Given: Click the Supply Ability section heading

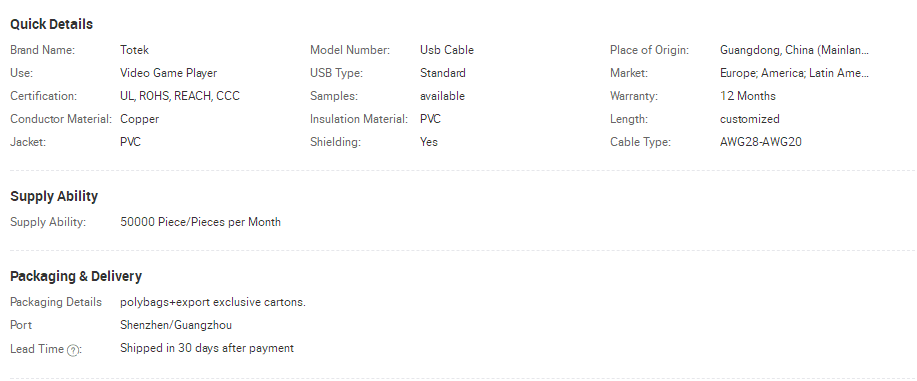Looking at the screenshot, I should pyautogui.click(x=54, y=196).
